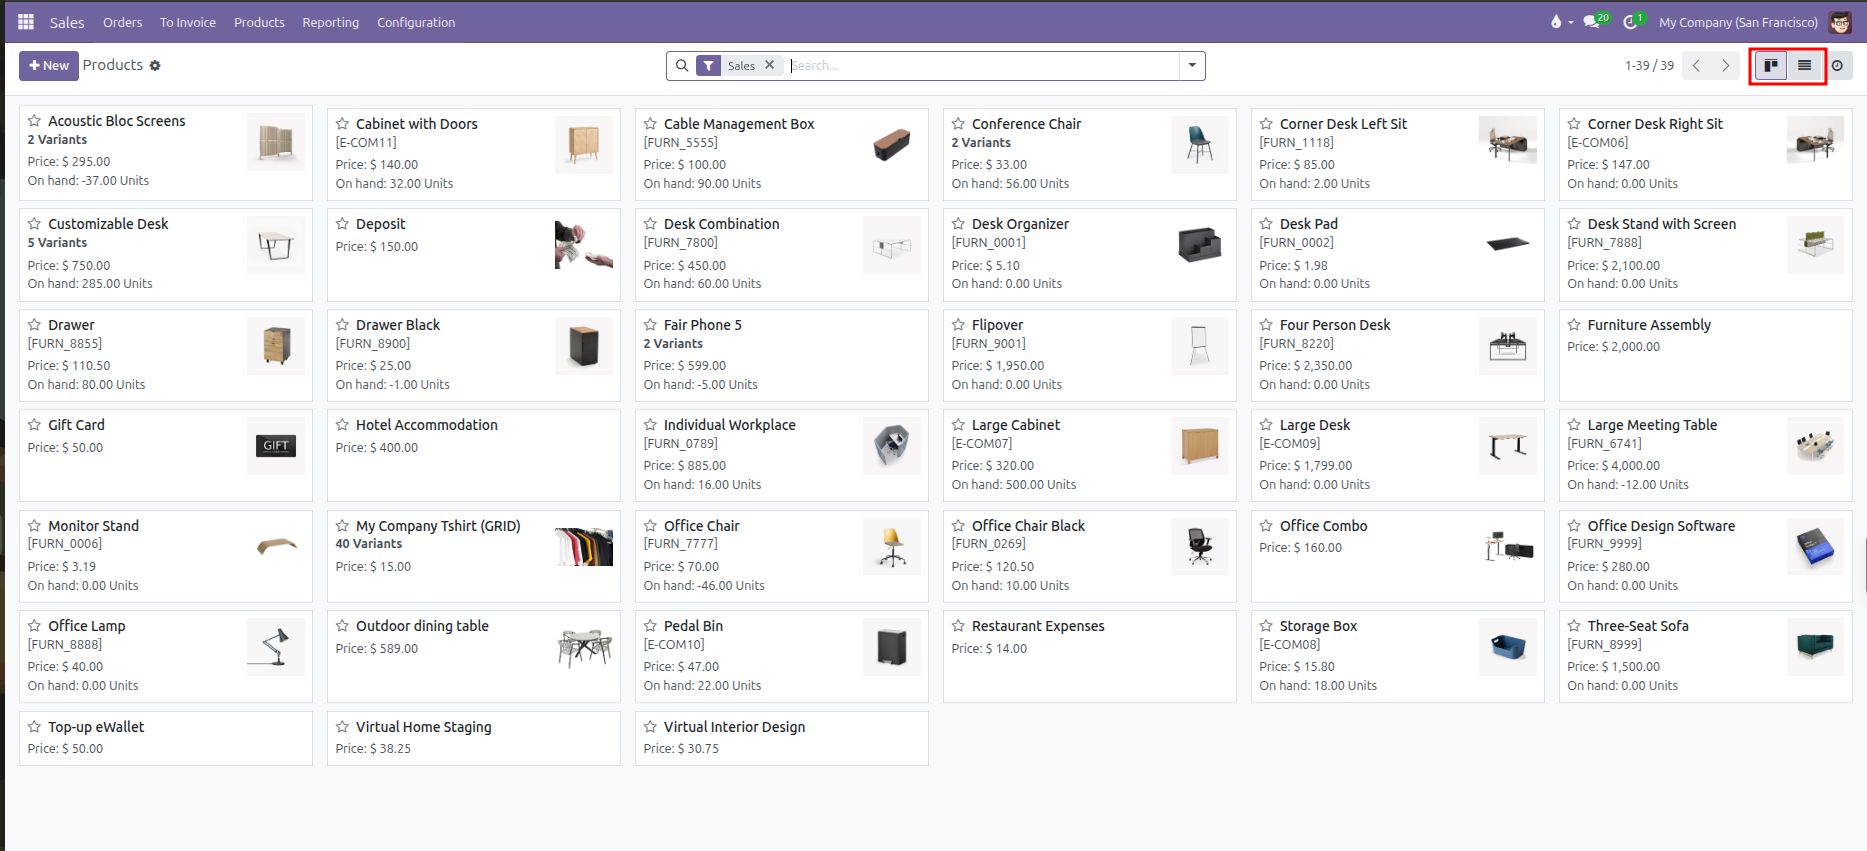Viewport: 1867px width, 851px height.
Task: Remove the Sales filter tag
Action: point(769,65)
